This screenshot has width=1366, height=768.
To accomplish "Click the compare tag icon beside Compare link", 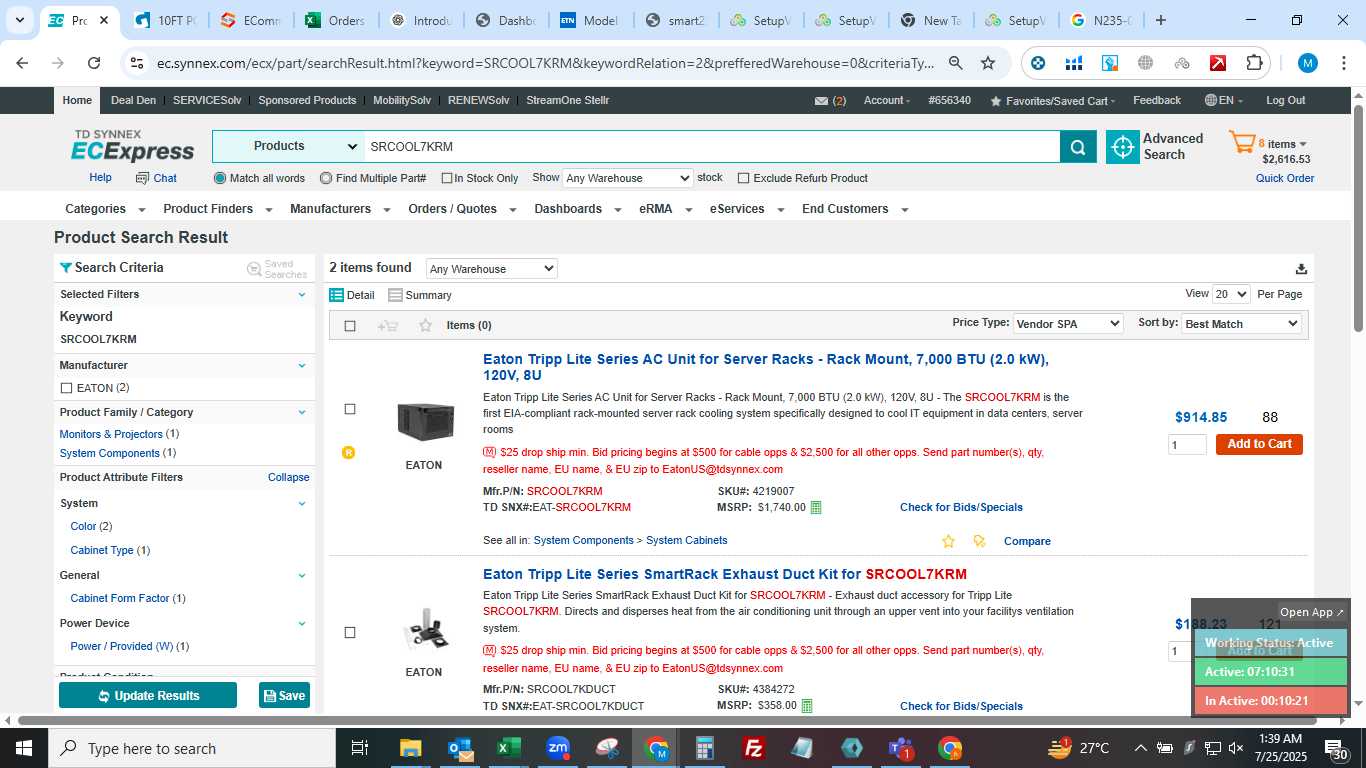I will point(979,541).
